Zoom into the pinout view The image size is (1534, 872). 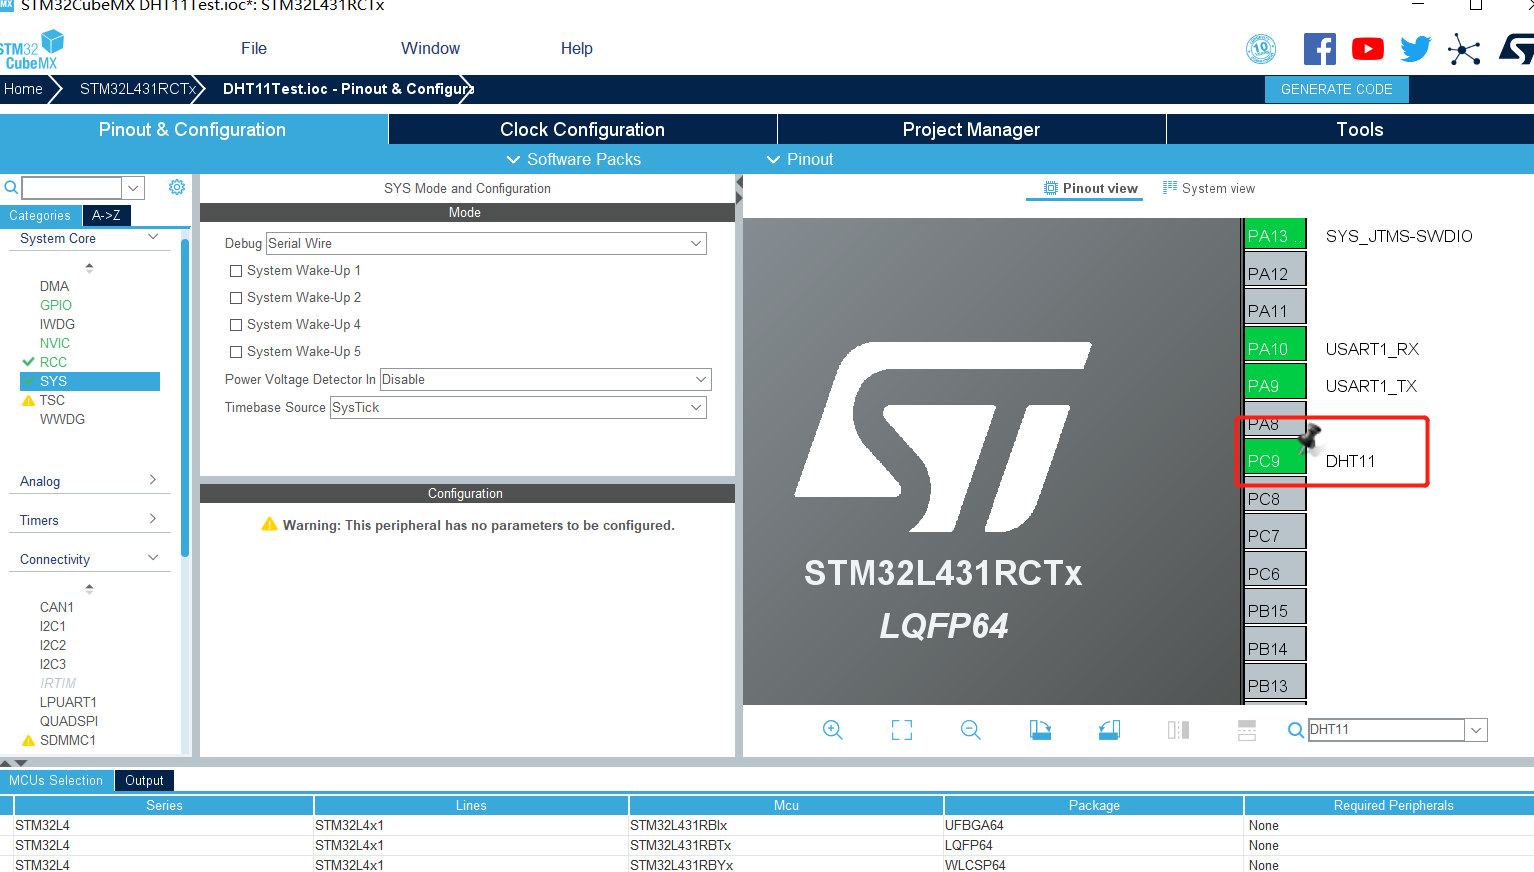tap(833, 730)
